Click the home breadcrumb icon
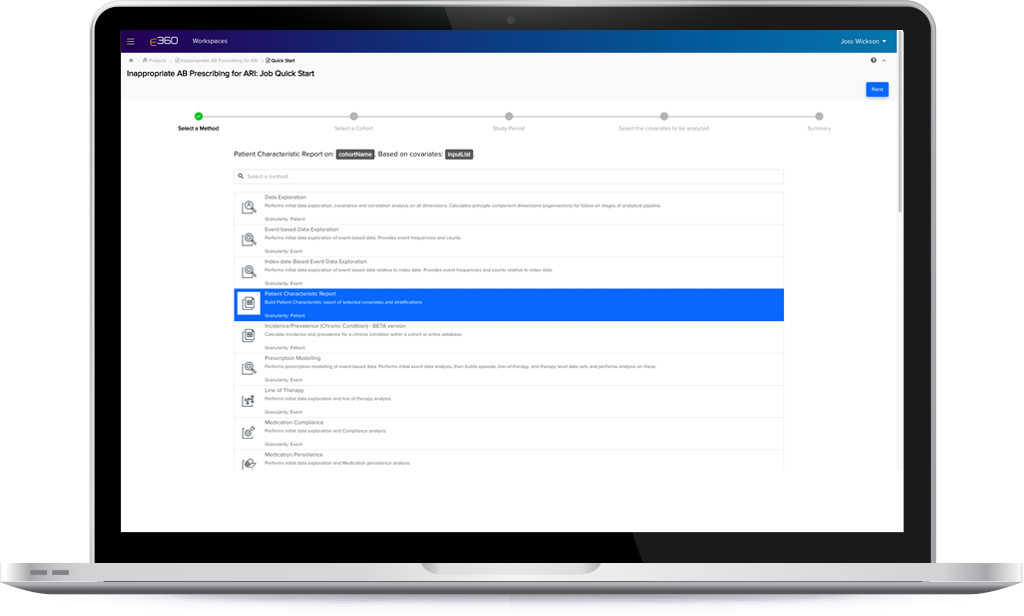 click(131, 61)
